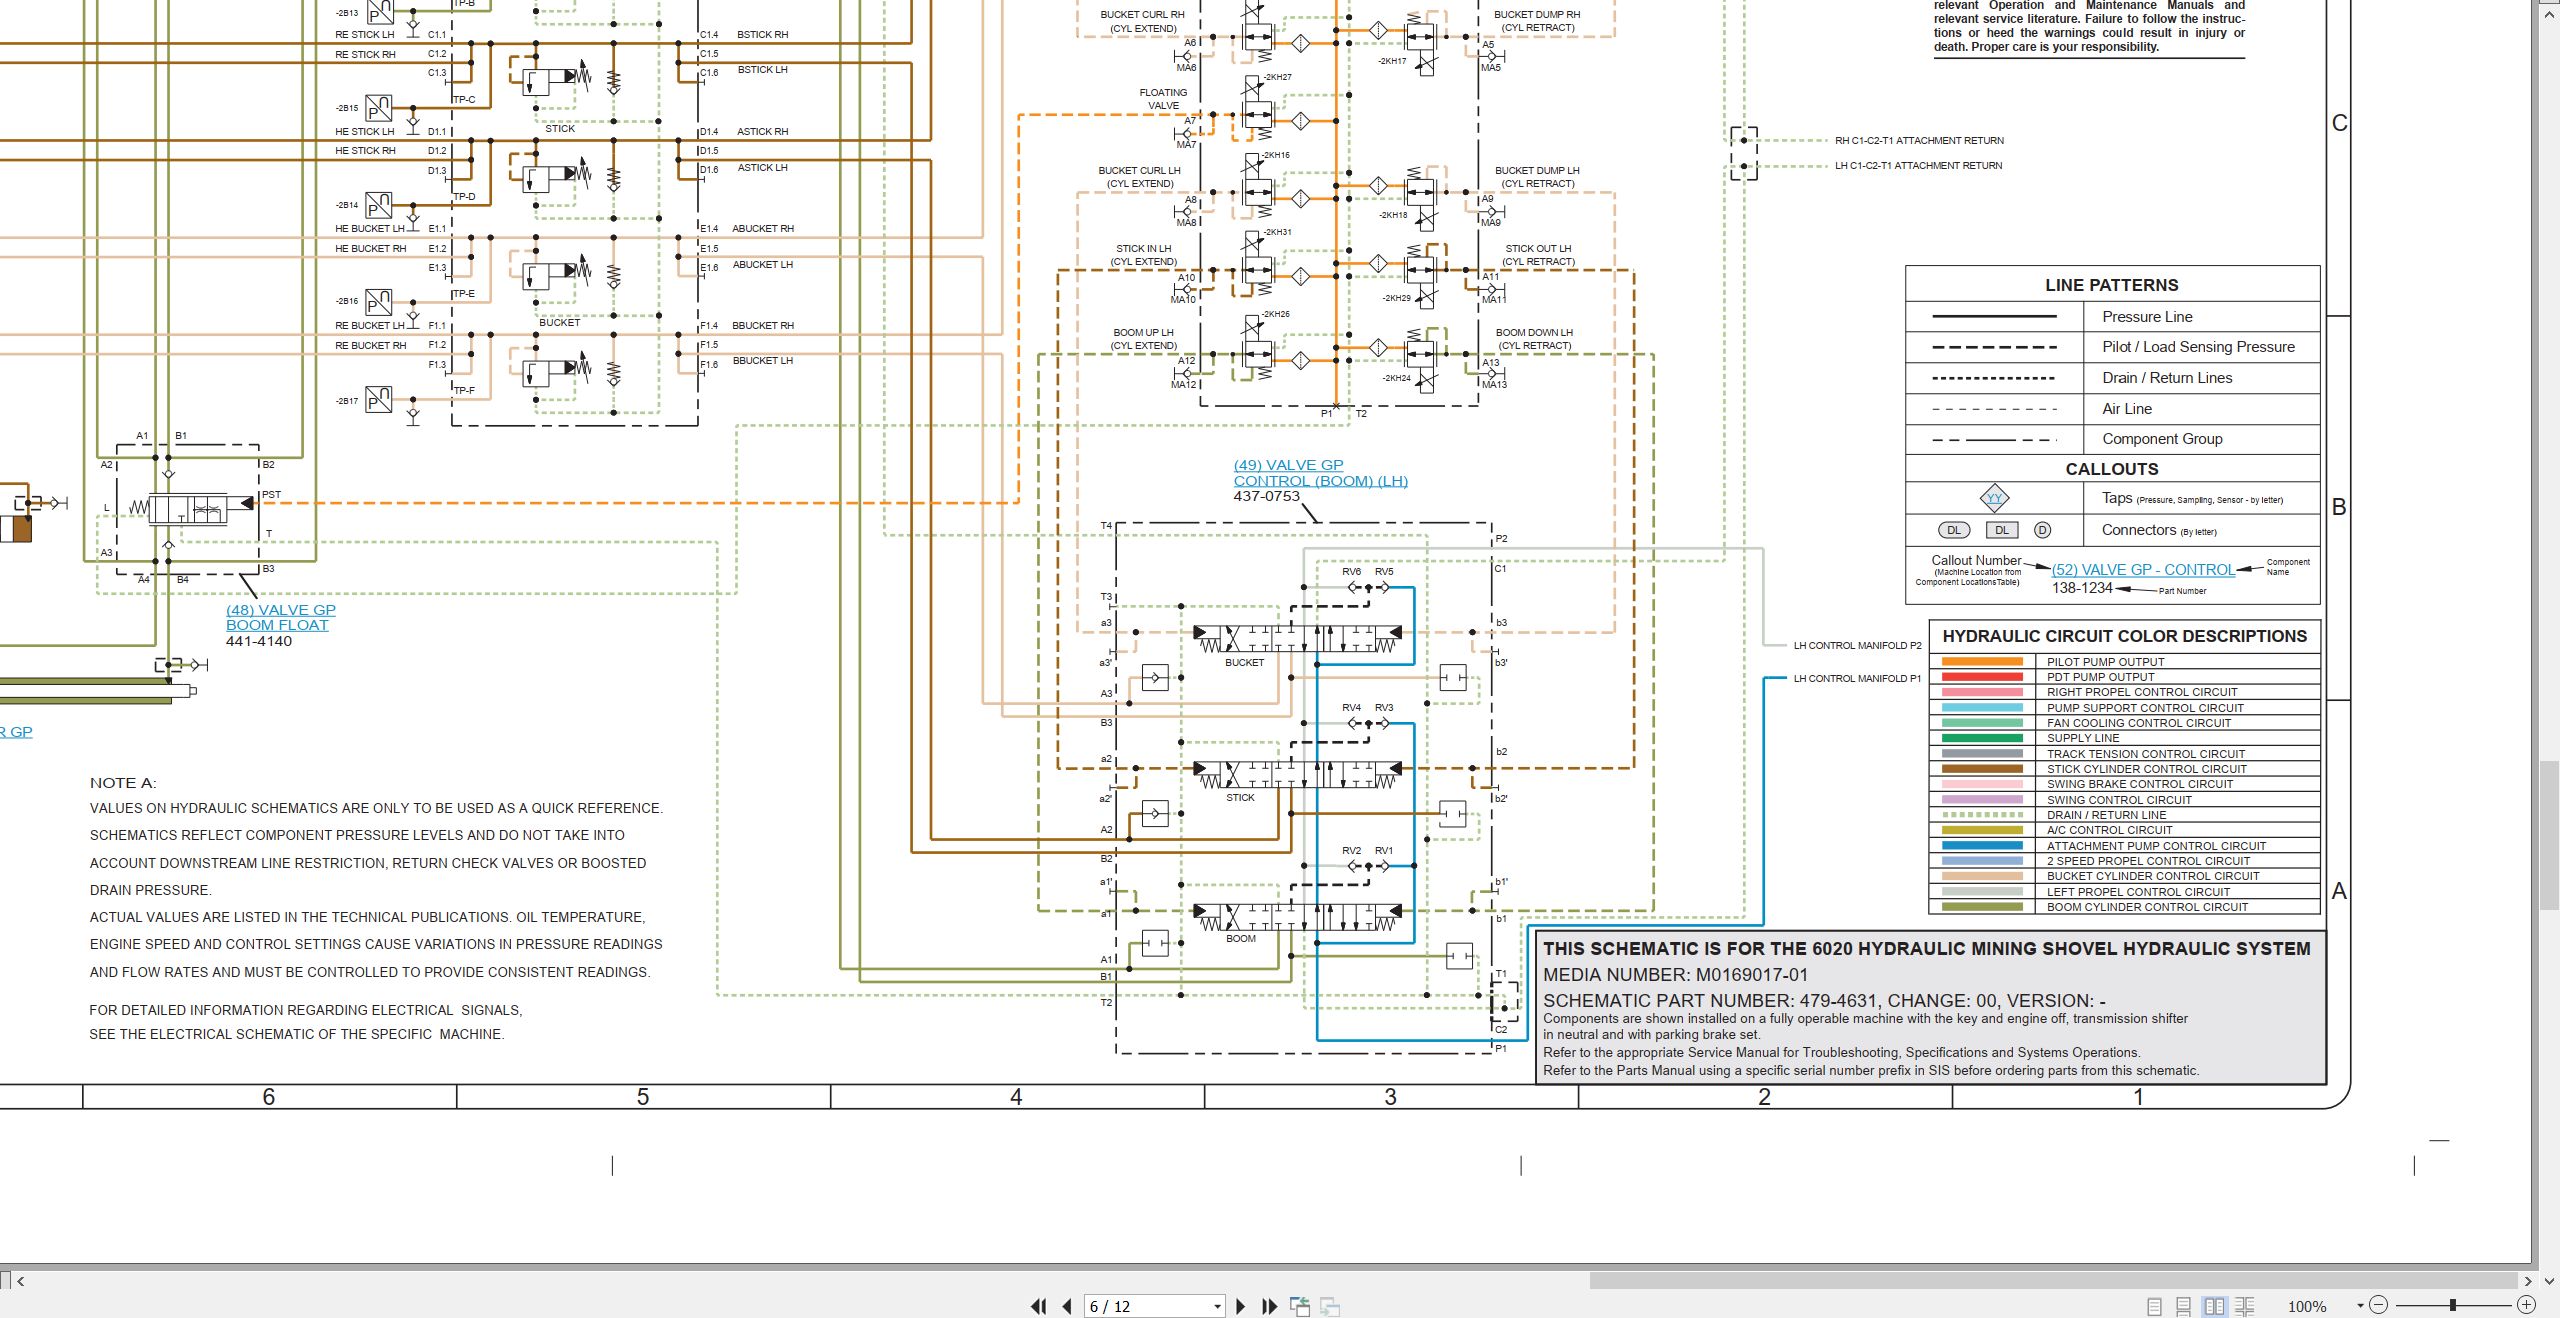Viewport: 2560px width, 1318px height.
Task: Click the ATTACHMENT PUMP CONTROL CIRCUIT blue swatch
Action: 1982,846
